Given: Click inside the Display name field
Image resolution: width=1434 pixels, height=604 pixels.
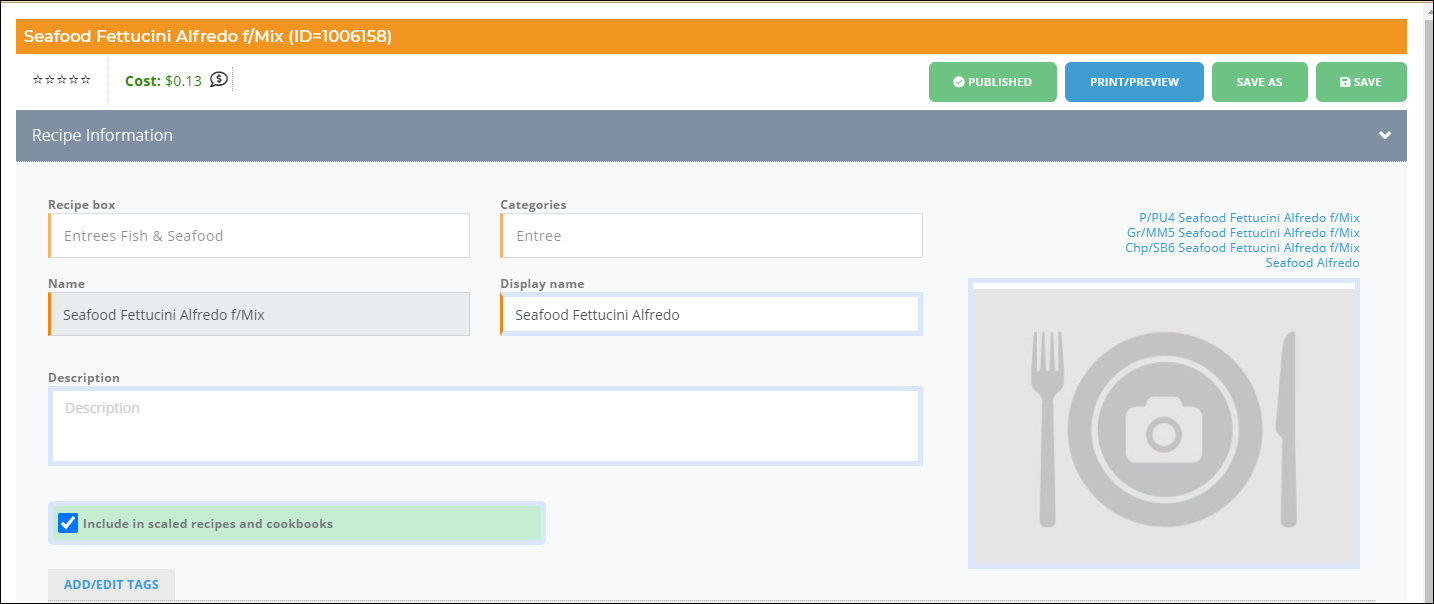Looking at the screenshot, I should point(710,313).
